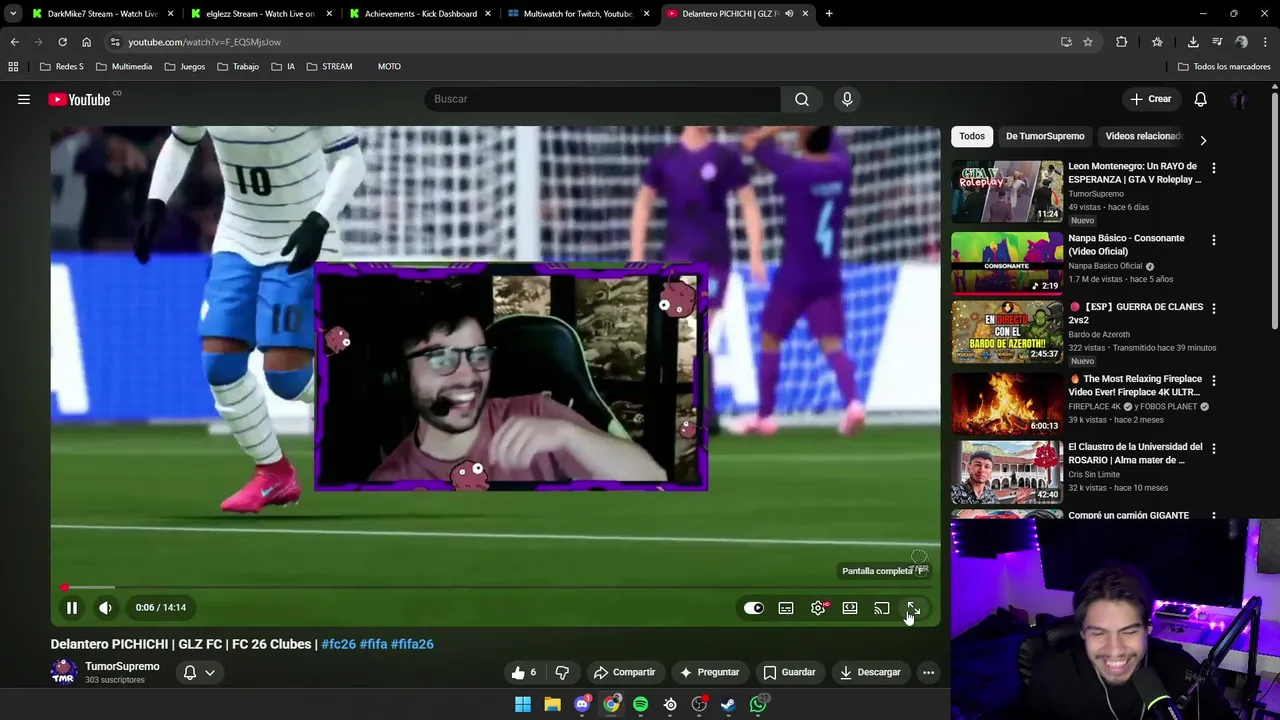The height and width of the screenshot is (720, 1280).
Task: Enter full screen mode in player
Action: (x=914, y=608)
